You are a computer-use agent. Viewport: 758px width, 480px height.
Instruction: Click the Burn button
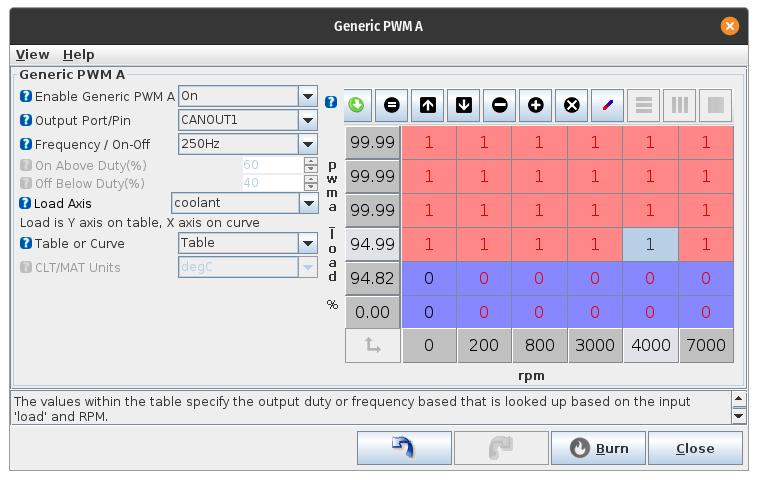[x=598, y=448]
